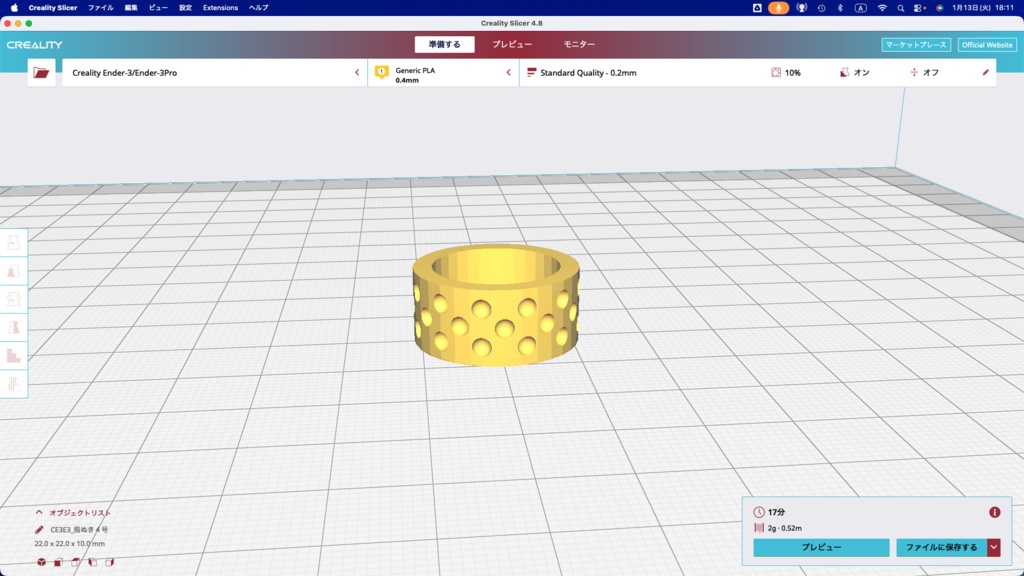Image resolution: width=1024 pixels, height=576 pixels.
Task: Switch to left side view cube icon
Action: [x=92, y=562]
